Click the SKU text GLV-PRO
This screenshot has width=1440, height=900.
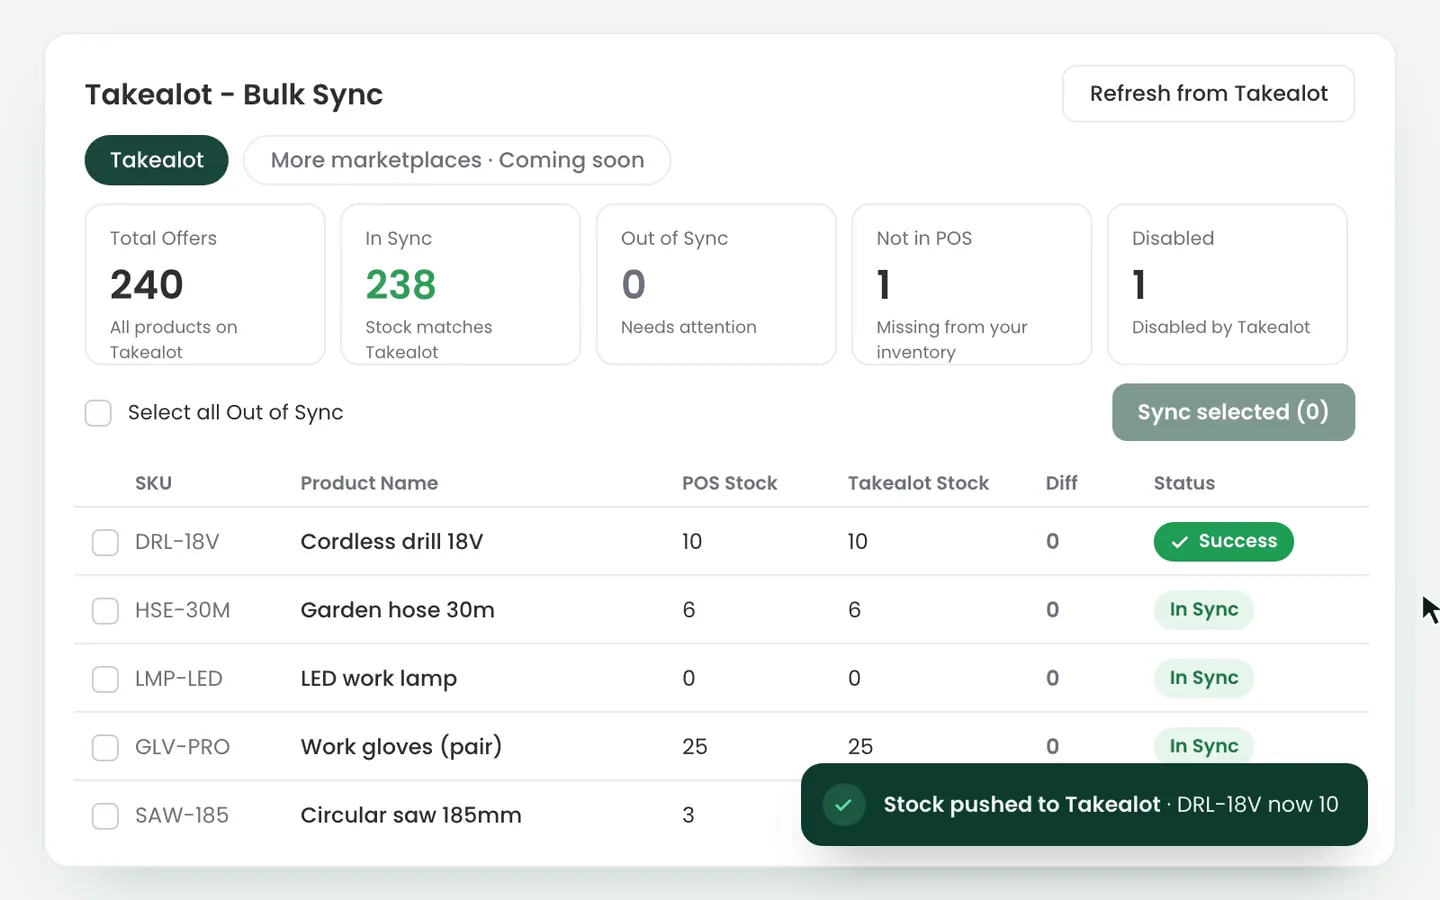coord(182,747)
